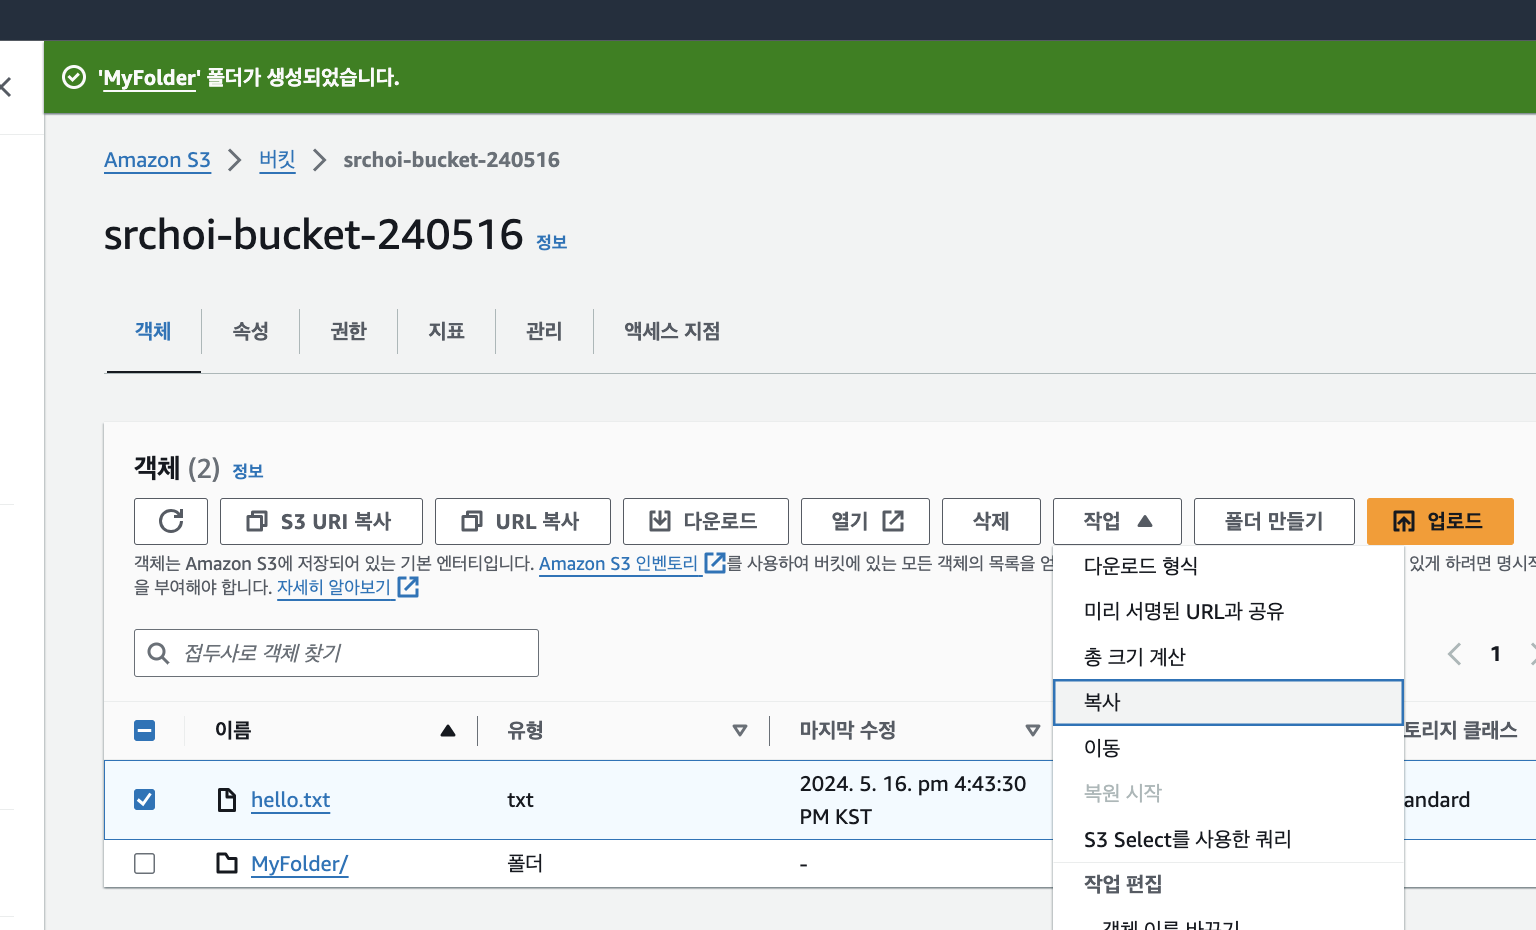Open the 권한 tab

348,331
